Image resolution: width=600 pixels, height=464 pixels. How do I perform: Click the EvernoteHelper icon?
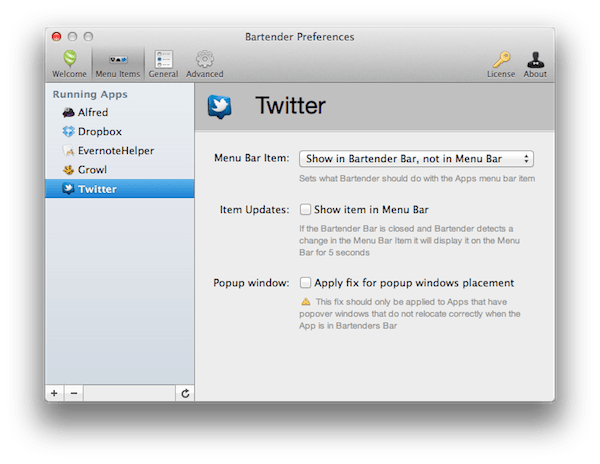[x=68, y=151]
